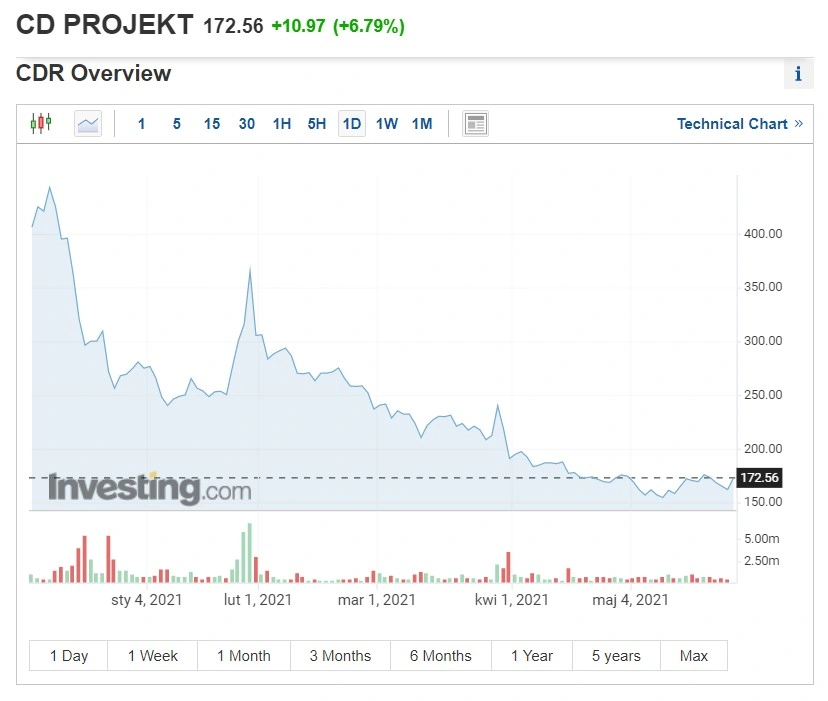Click the 350.00 price axis label
828x701 pixels.
(763, 287)
